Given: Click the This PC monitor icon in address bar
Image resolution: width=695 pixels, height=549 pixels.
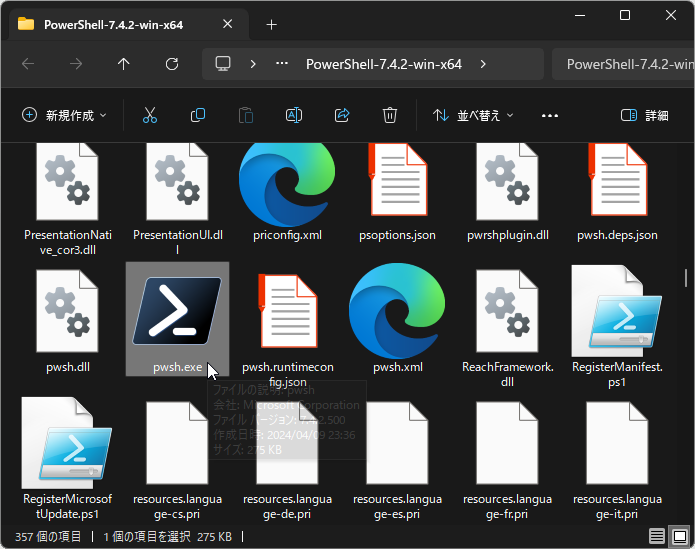Looking at the screenshot, I should click(223, 64).
